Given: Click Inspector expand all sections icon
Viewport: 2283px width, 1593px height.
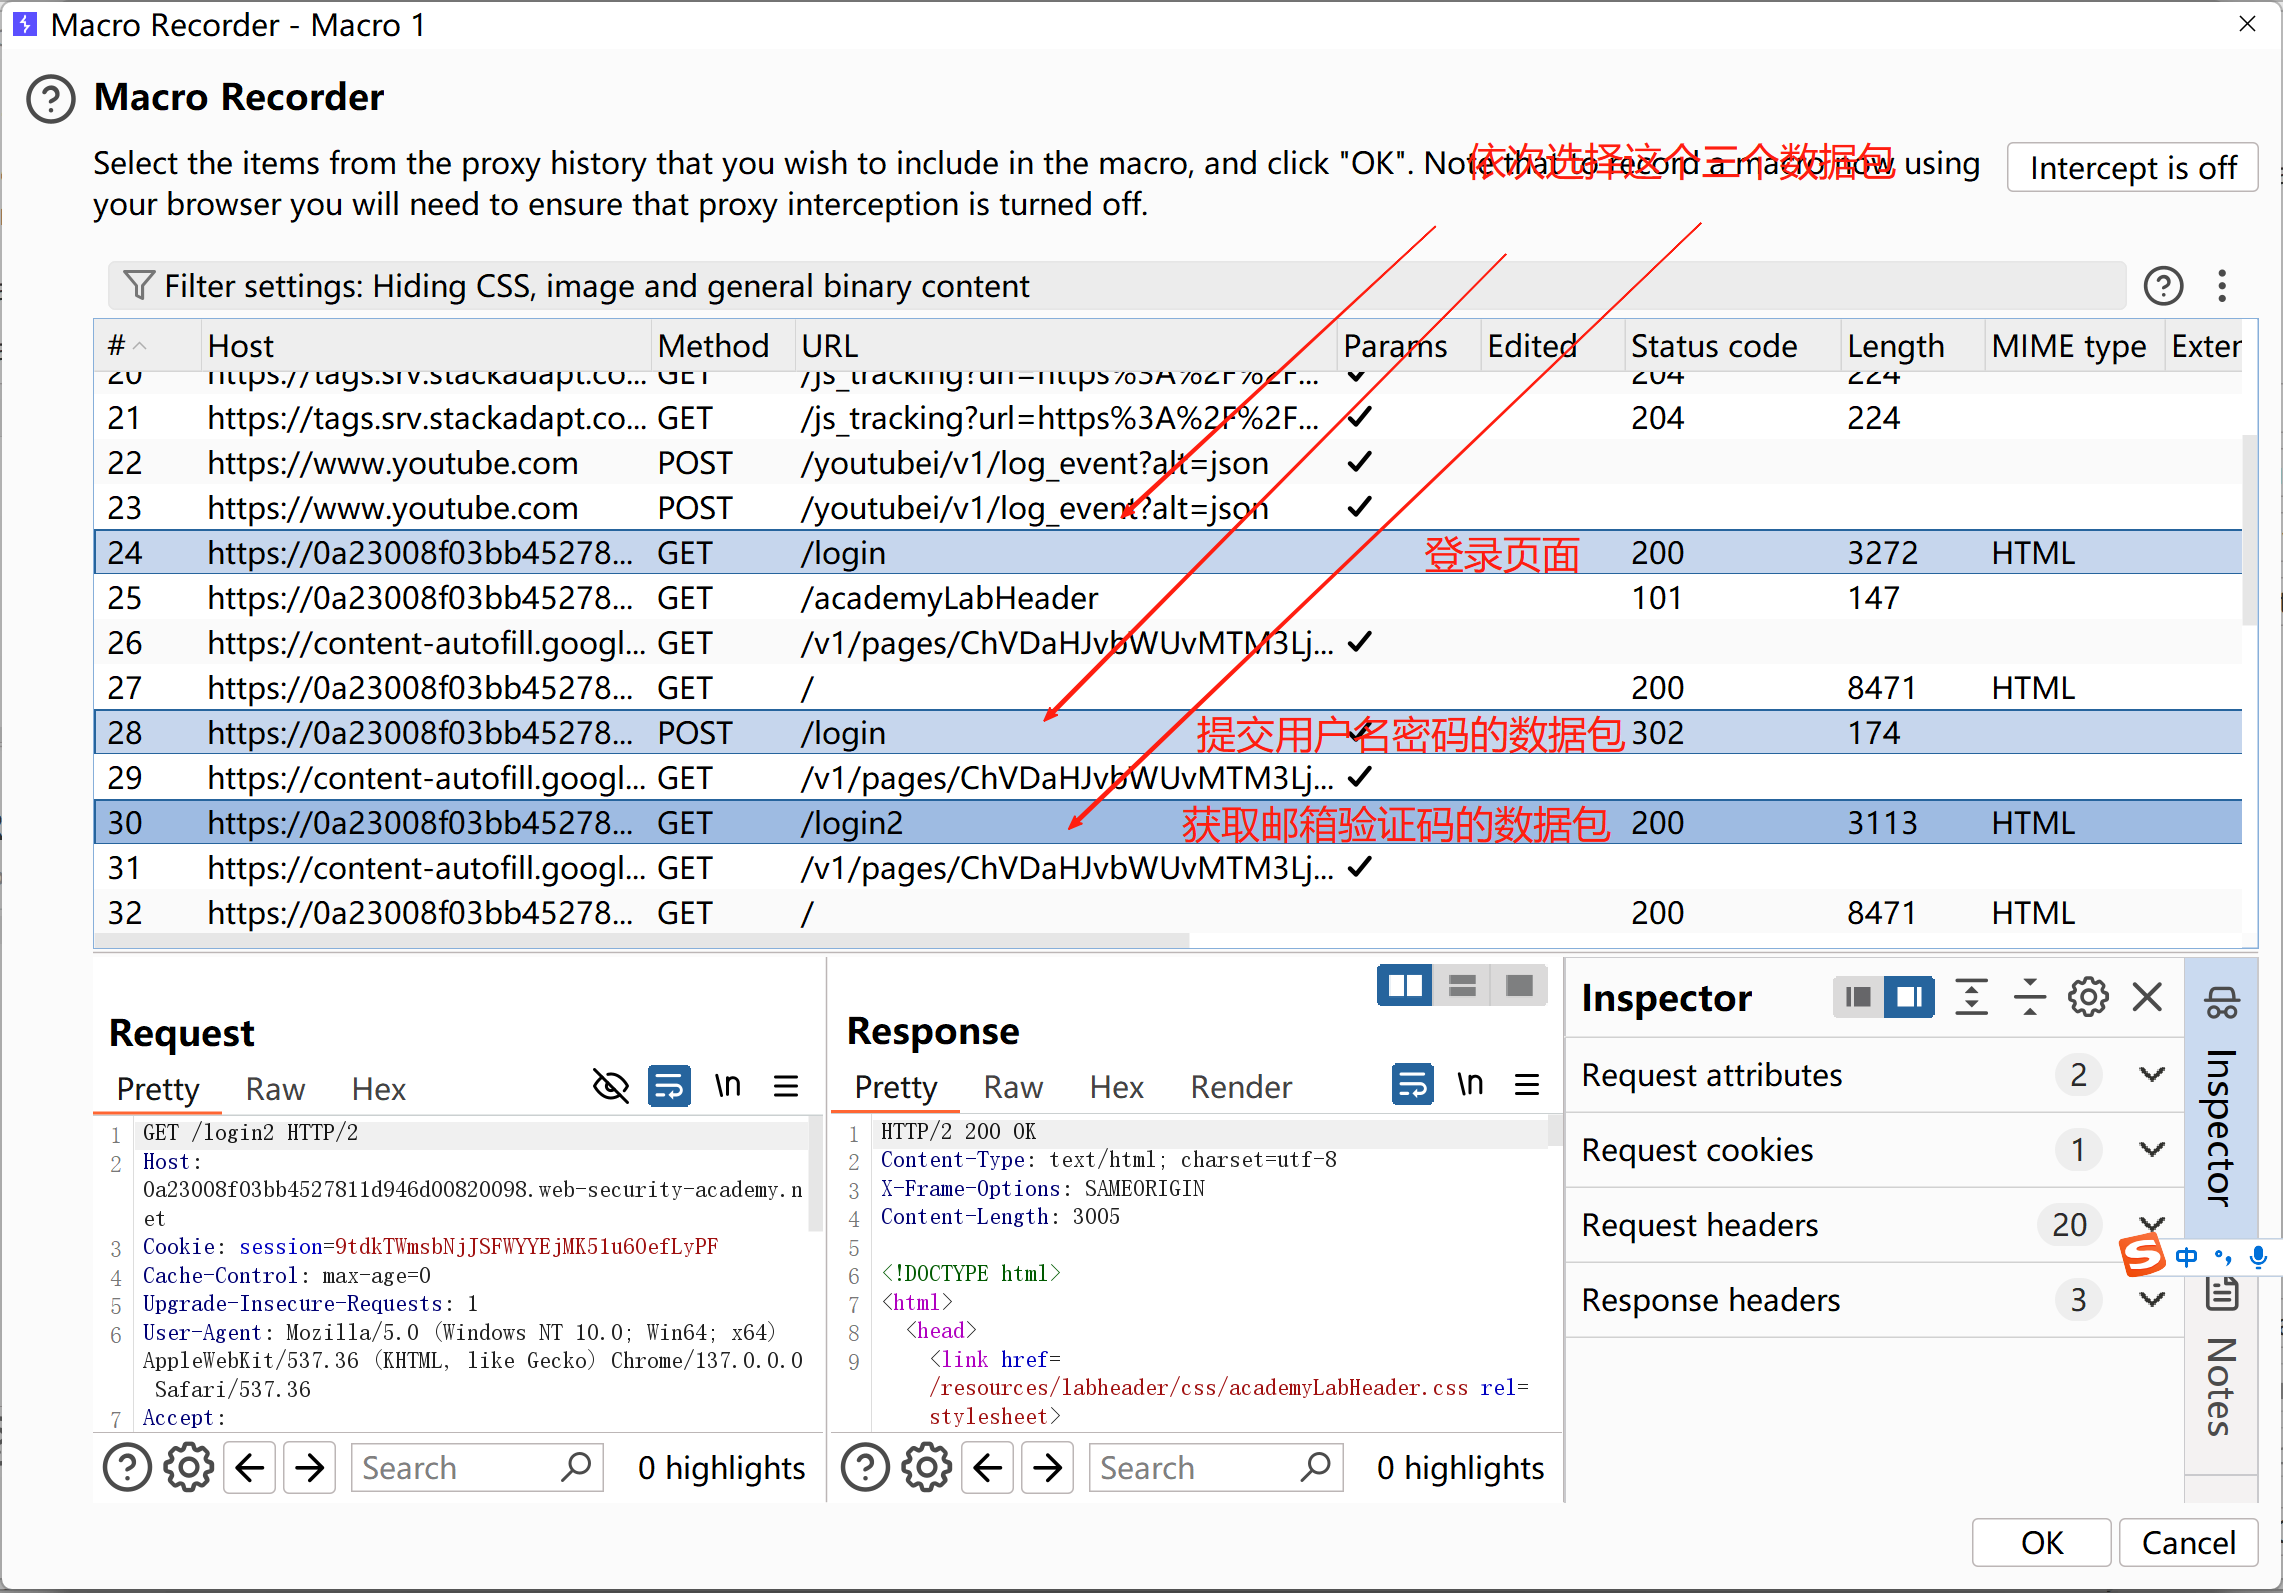Looking at the screenshot, I should pyautogui.click(x=1971, y=997).
